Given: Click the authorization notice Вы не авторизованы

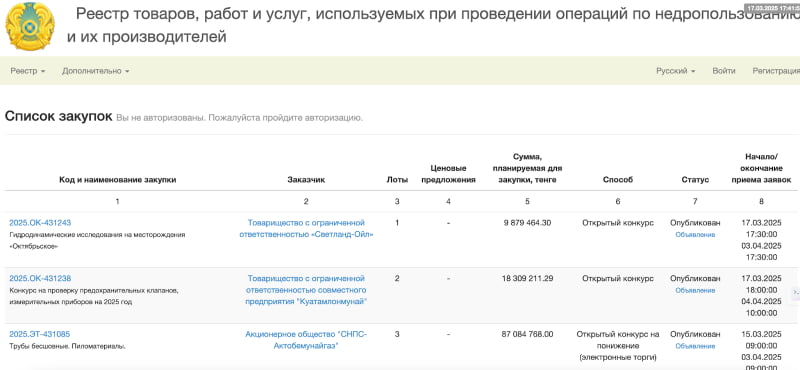Looking at the screenshot, I should coord(239,118).
